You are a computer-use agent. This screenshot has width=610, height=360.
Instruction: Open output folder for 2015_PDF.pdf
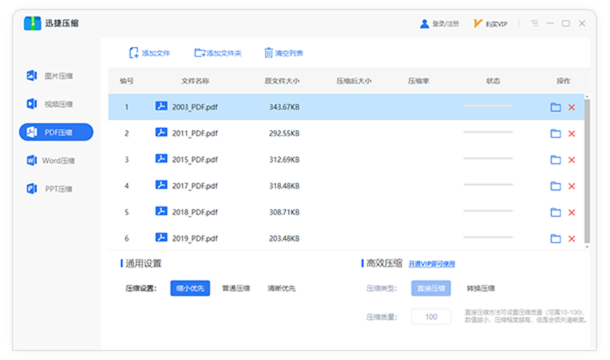(x=556, y=160)
